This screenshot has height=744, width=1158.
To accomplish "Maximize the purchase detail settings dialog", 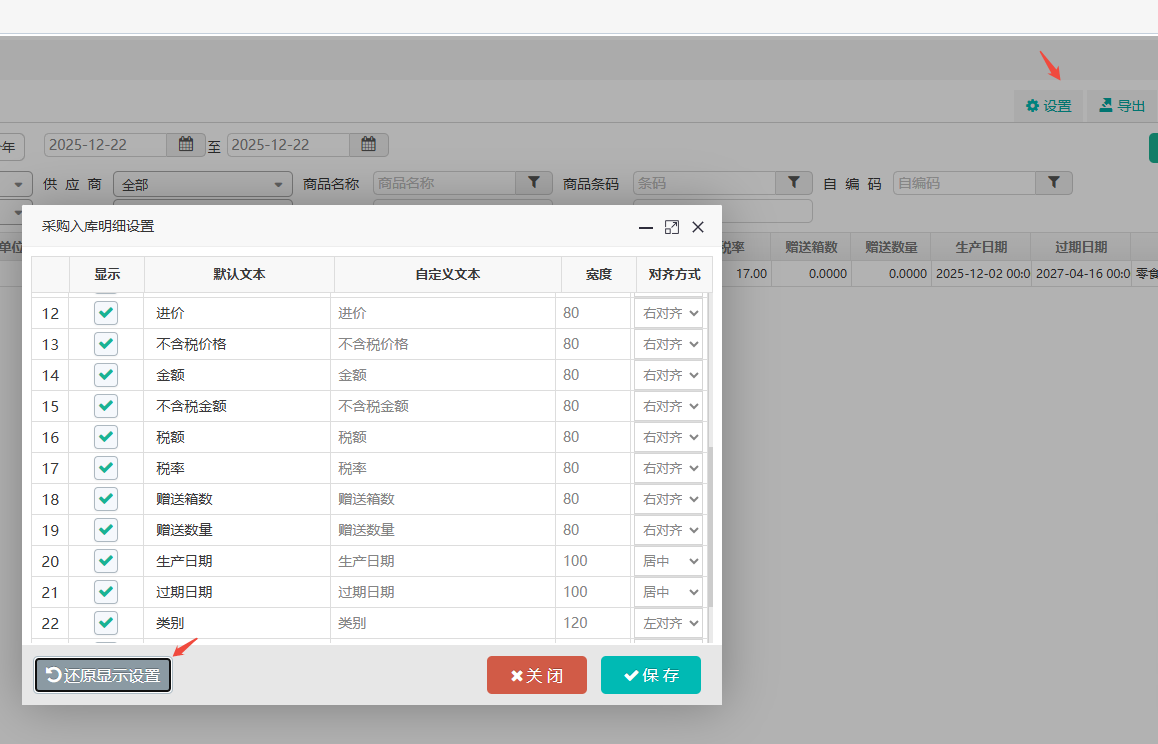I will (672, 227).
